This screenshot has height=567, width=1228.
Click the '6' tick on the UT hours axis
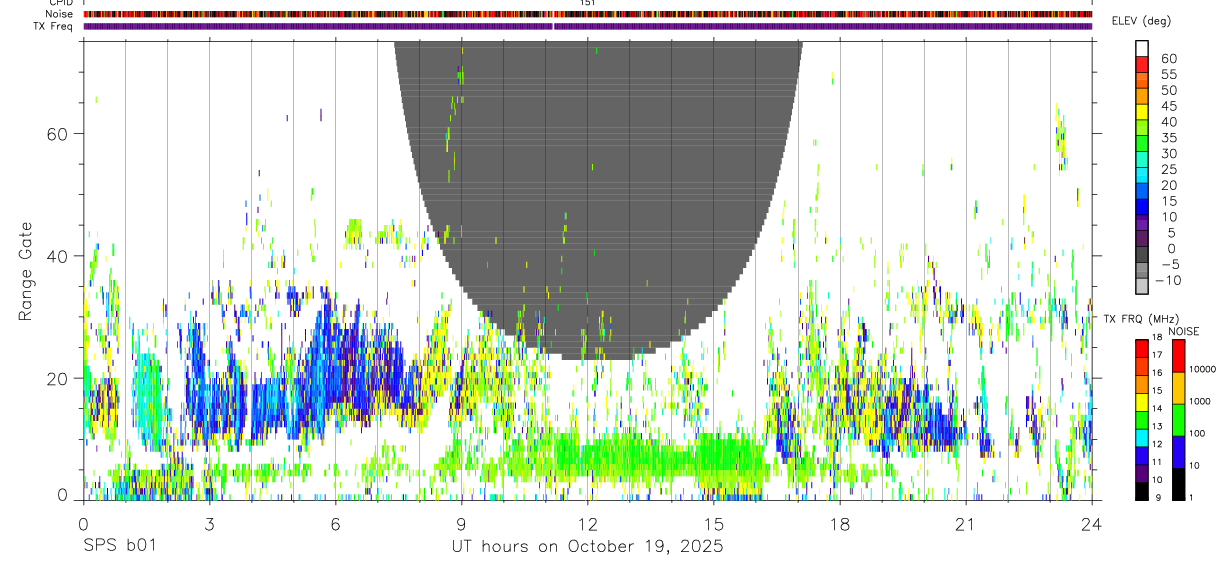335,524
